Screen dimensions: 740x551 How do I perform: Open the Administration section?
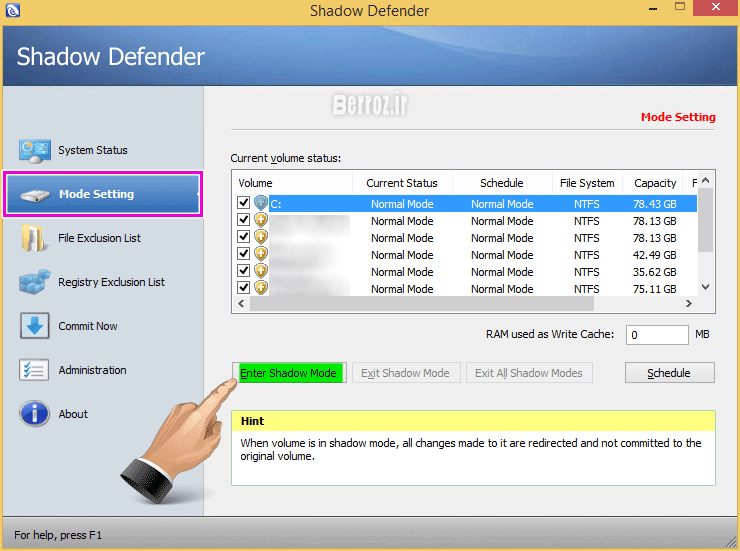92,370
